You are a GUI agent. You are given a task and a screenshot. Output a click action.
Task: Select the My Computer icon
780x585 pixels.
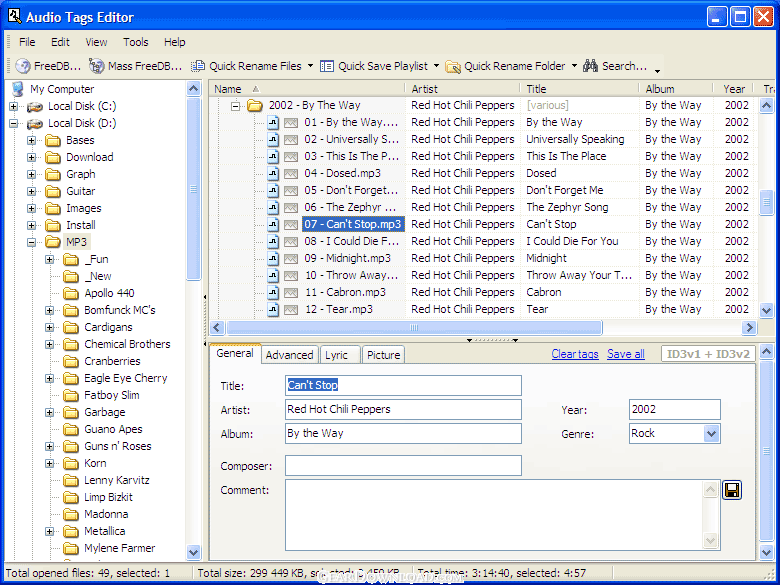coord(18,89)
